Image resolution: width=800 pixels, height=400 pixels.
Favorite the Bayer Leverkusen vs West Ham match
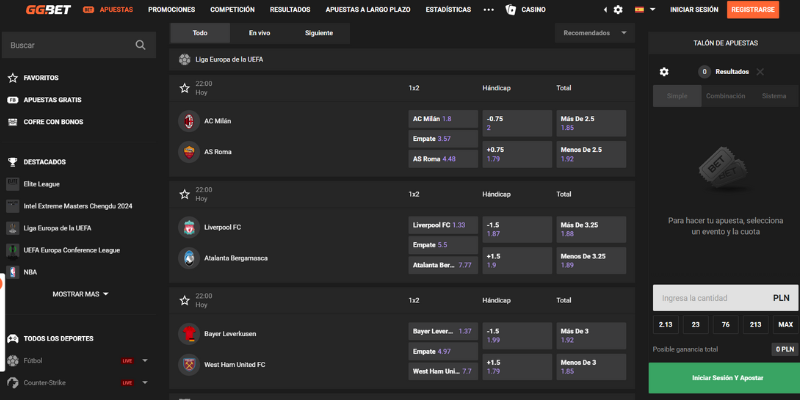tap(185, 301)
